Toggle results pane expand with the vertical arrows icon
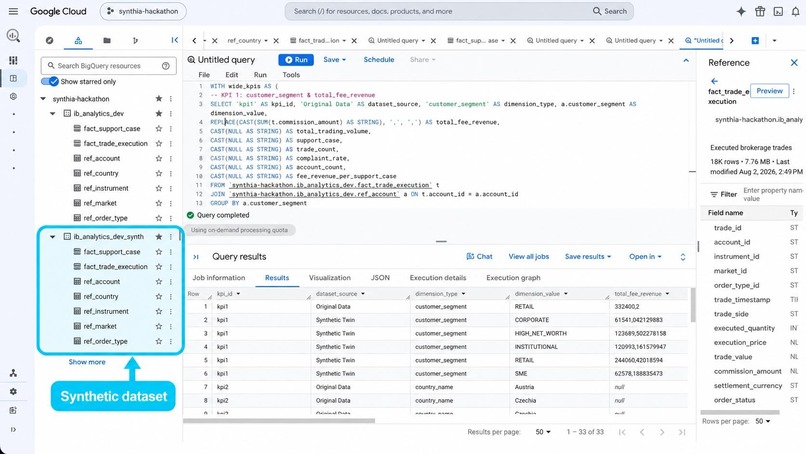806x454 pixels. [x=683, y=257]
